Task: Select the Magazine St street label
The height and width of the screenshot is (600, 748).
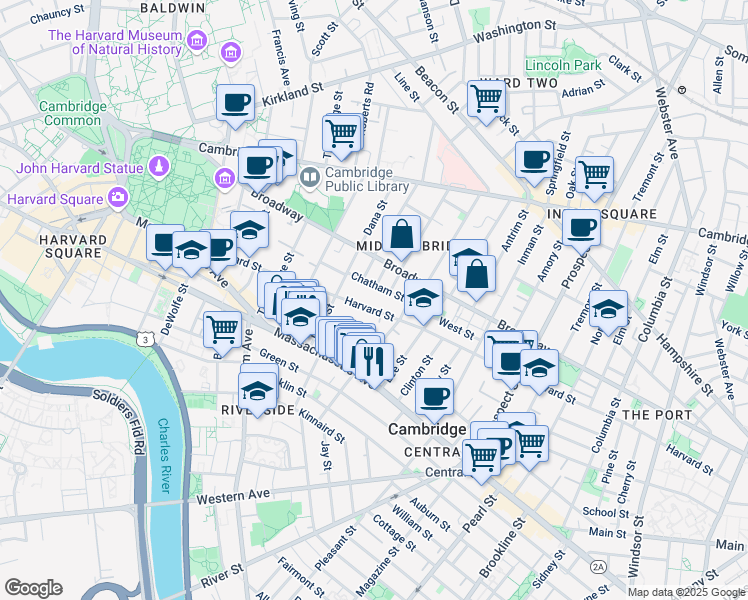Action: coord(377,572)
